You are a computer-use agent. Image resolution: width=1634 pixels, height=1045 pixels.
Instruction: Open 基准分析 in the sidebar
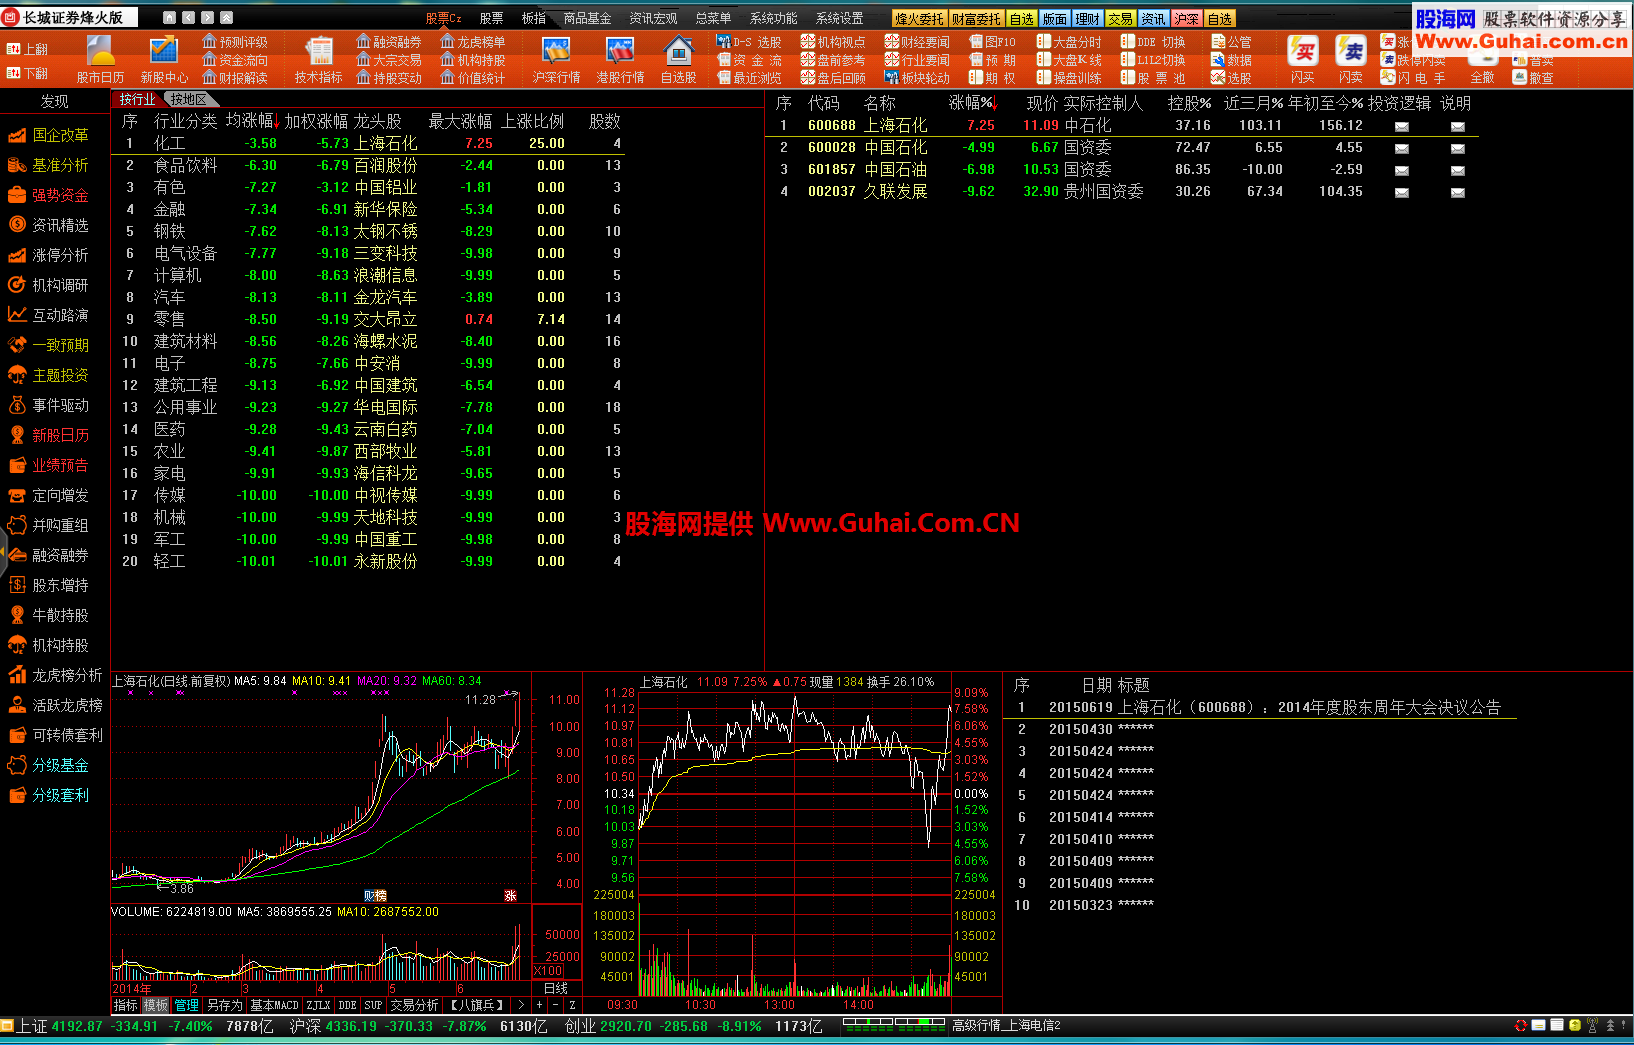(48, 165)
